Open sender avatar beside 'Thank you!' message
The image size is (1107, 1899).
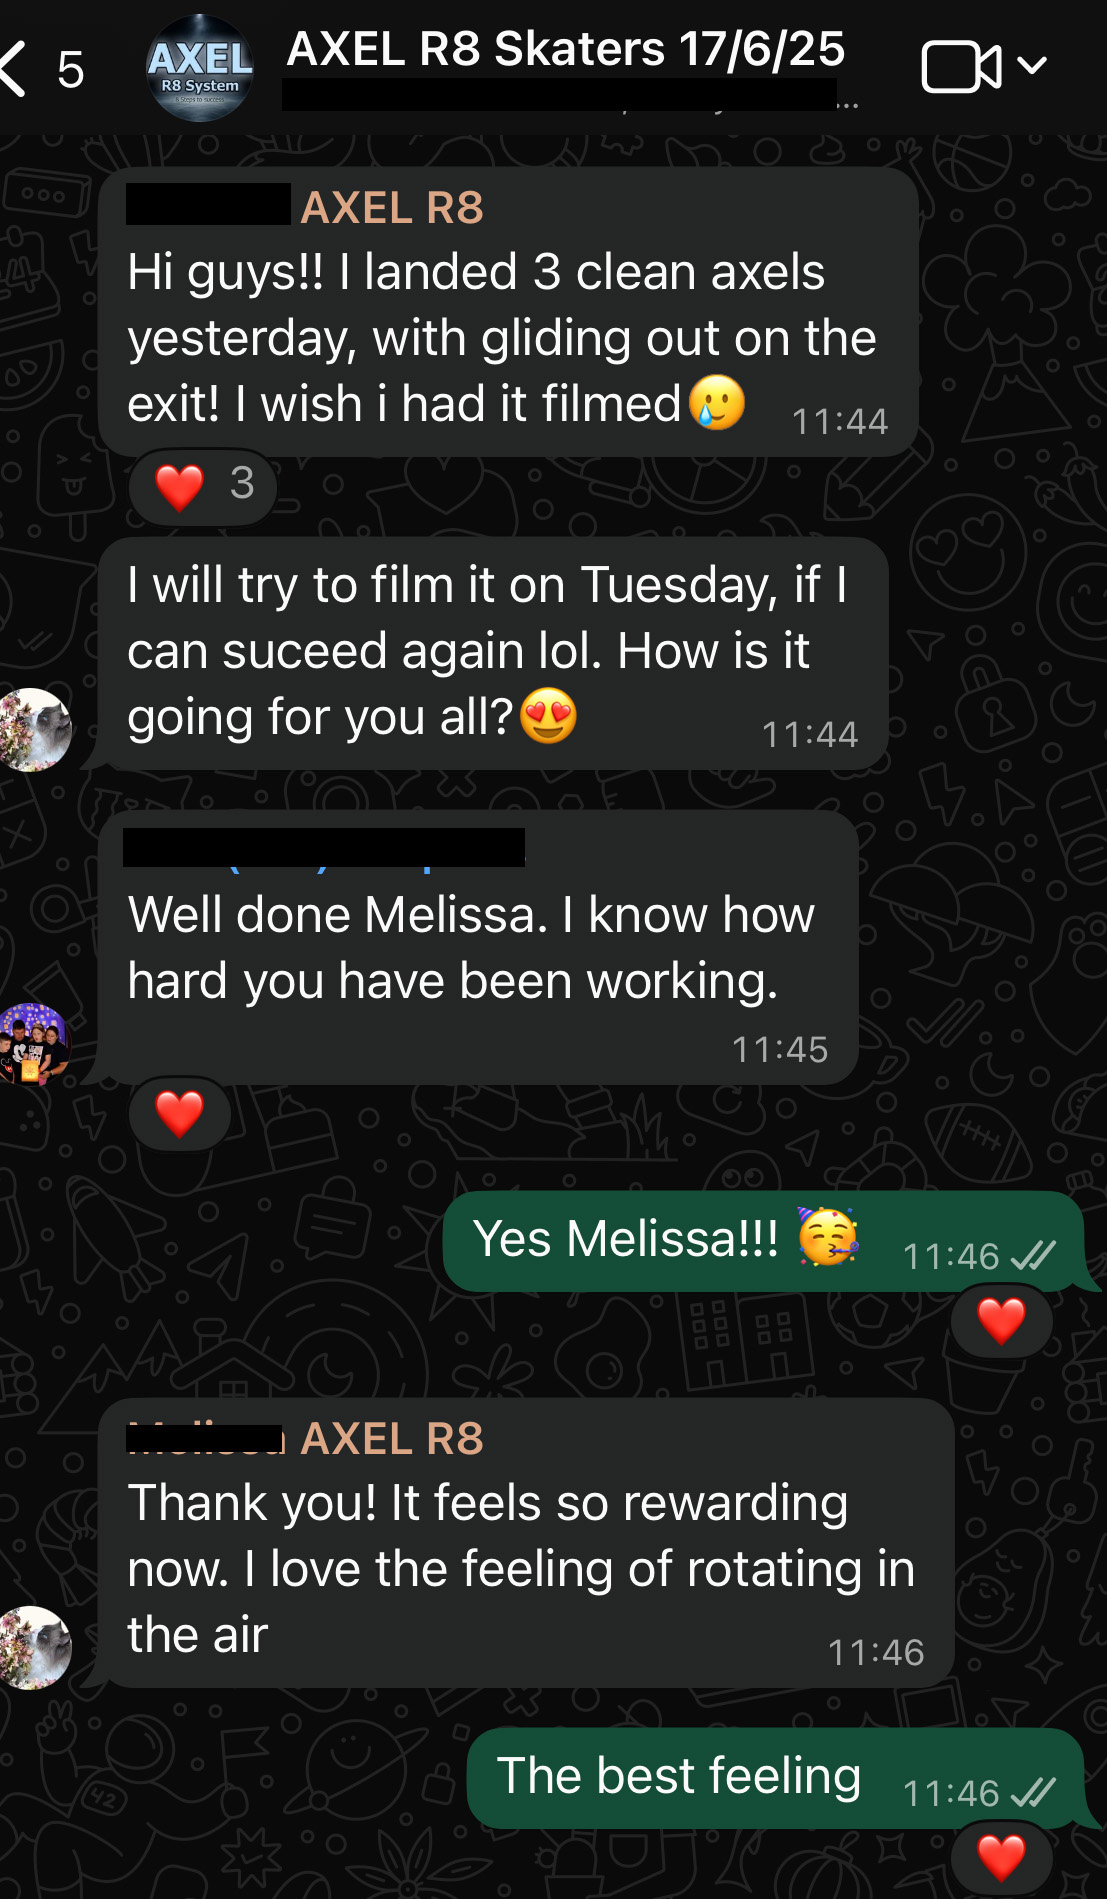coord(33,1648)
